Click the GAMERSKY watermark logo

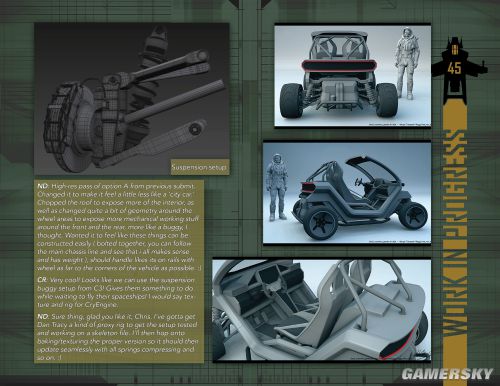[447, 374]
